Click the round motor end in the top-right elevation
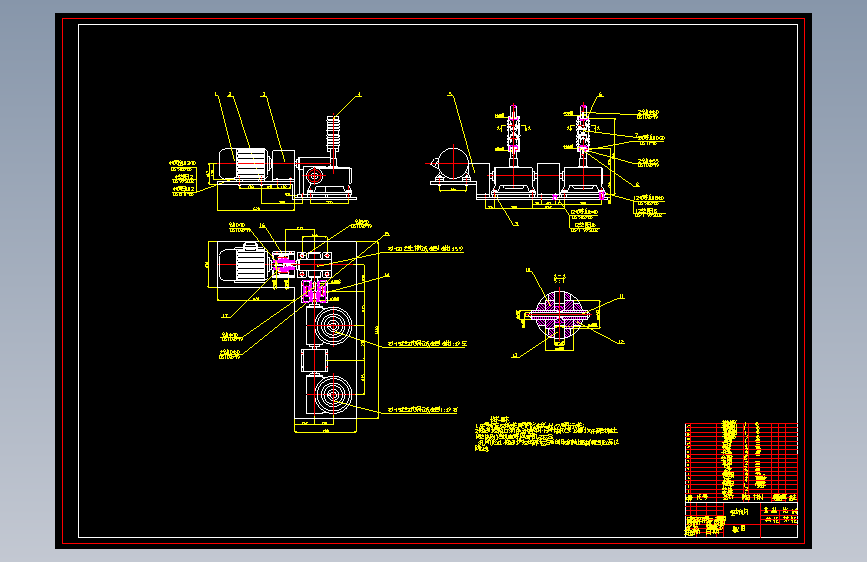867x562 pixels. tap(453, 163)
